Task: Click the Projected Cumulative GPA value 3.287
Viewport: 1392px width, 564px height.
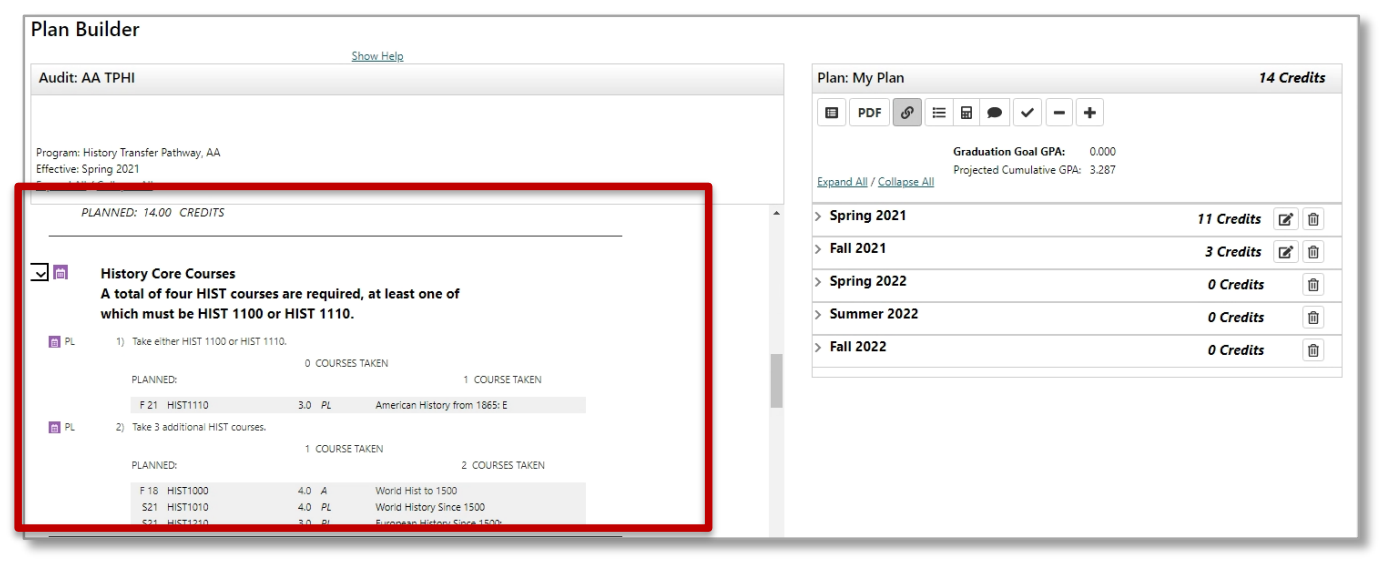Action: click(x=1102, y=169)
